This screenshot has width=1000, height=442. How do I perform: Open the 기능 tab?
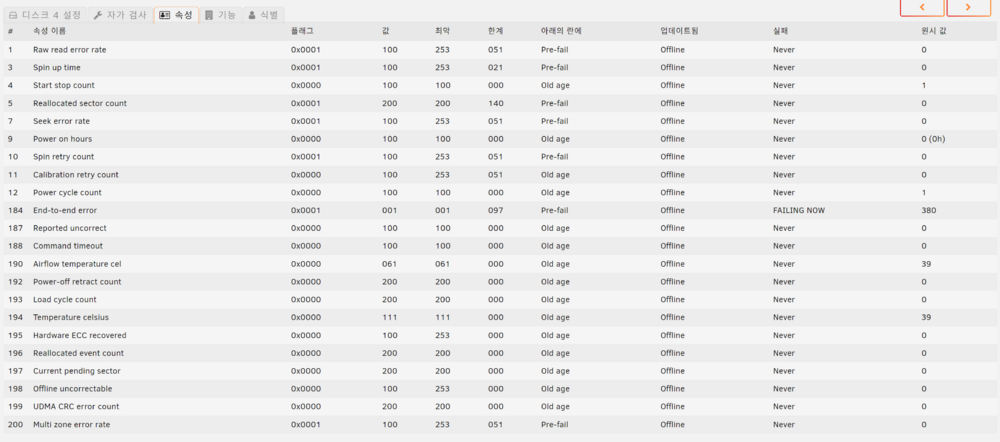click(x=220, y=15)
